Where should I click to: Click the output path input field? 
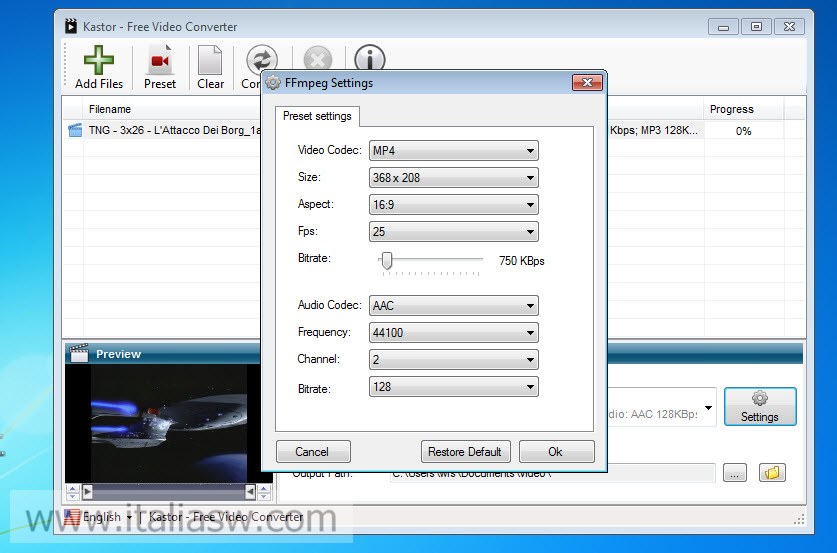552,473
